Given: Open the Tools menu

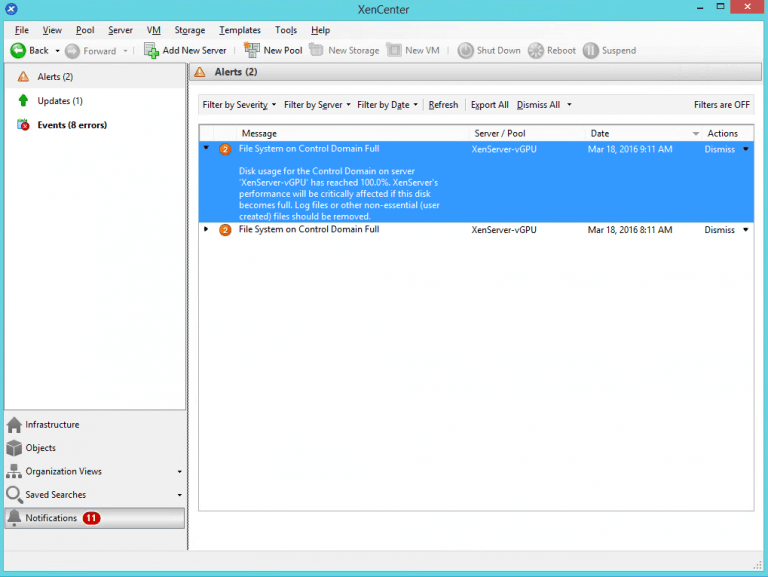Looking at the screenshot, I should (x=286, y=30).
